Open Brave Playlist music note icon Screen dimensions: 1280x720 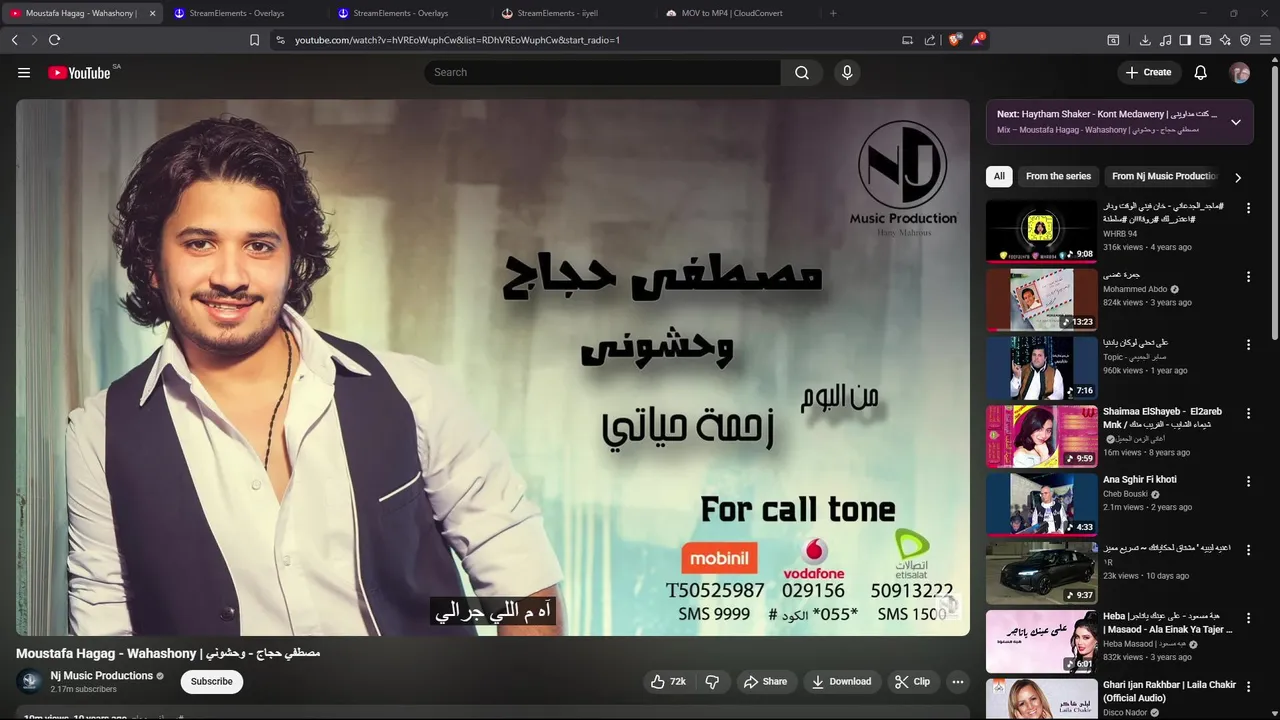(x=1165, y=40)
